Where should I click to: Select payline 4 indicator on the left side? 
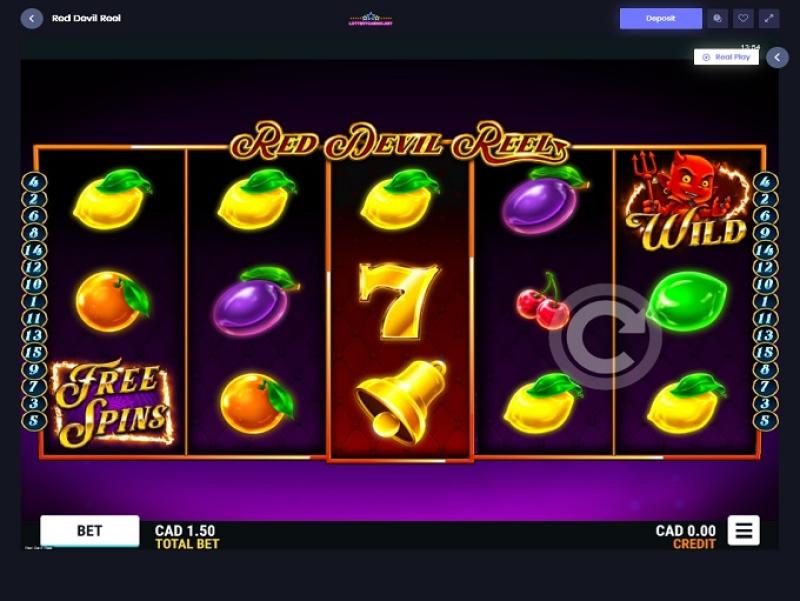pyautogui.click(x=34, y=182)
